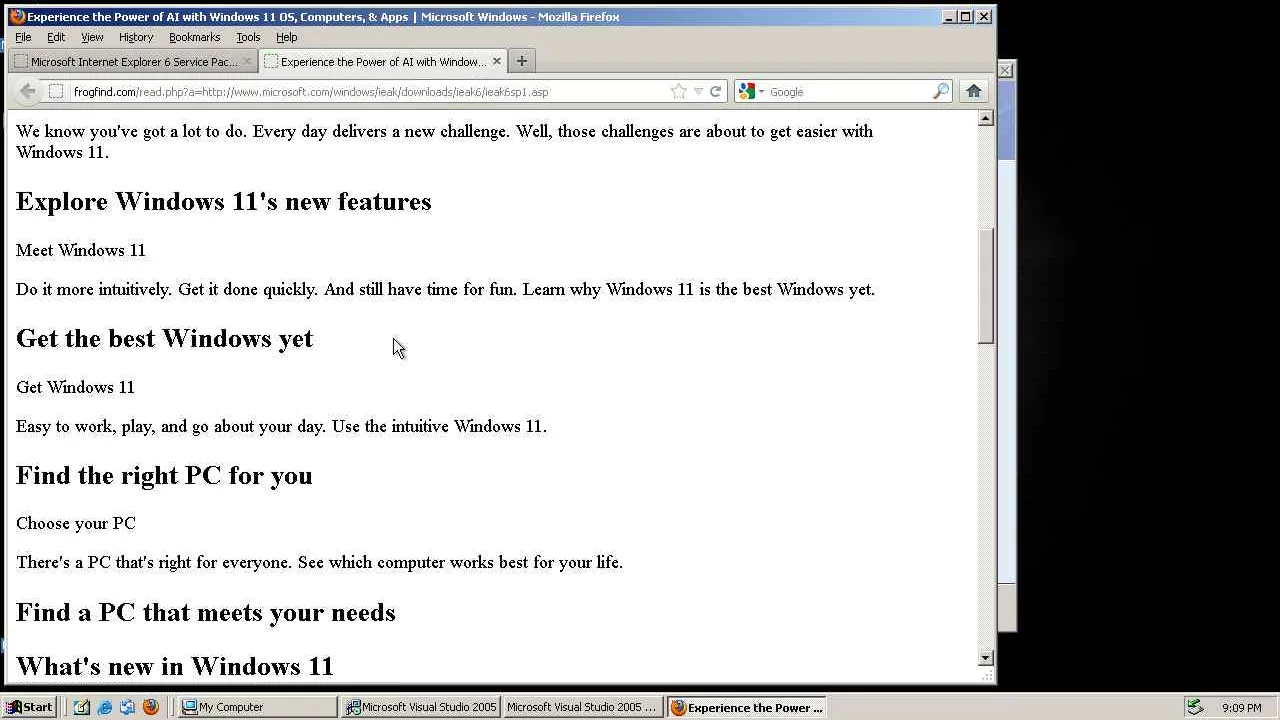Open the File menu
1280x720 pixels.
[23, 37]
